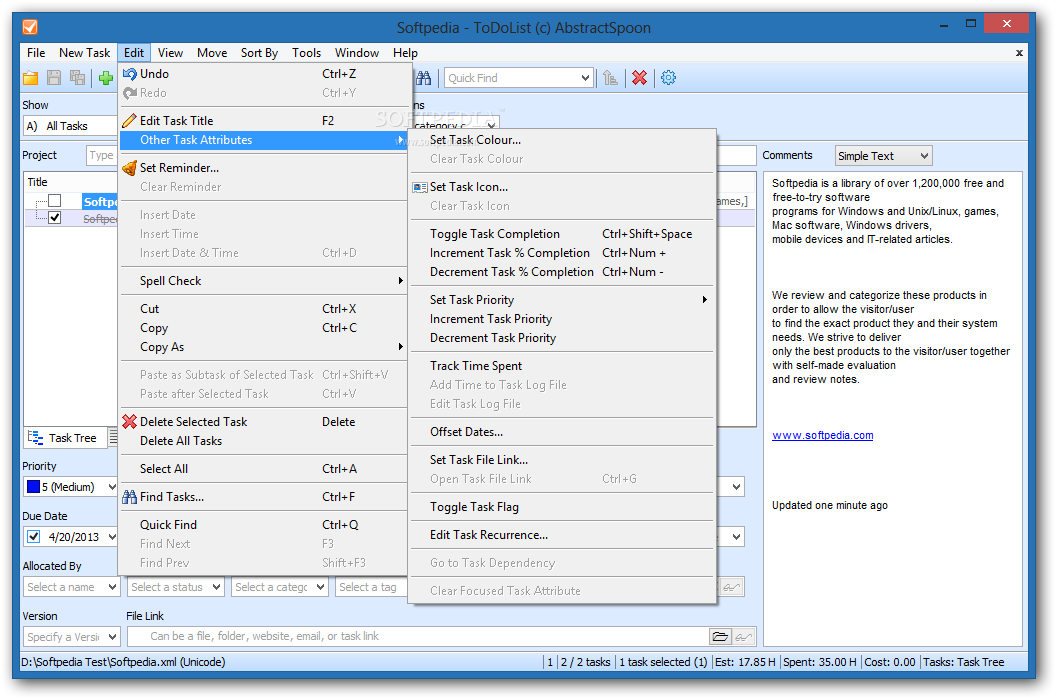Open the View menu
Screen dimensions: 1056x699
point(170,53)
